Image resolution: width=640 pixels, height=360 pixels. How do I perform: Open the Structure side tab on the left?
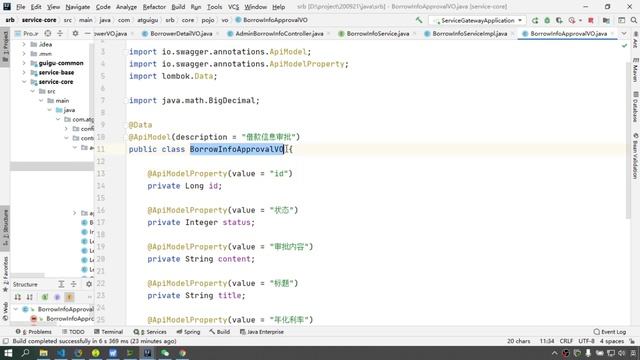(5, 227)
